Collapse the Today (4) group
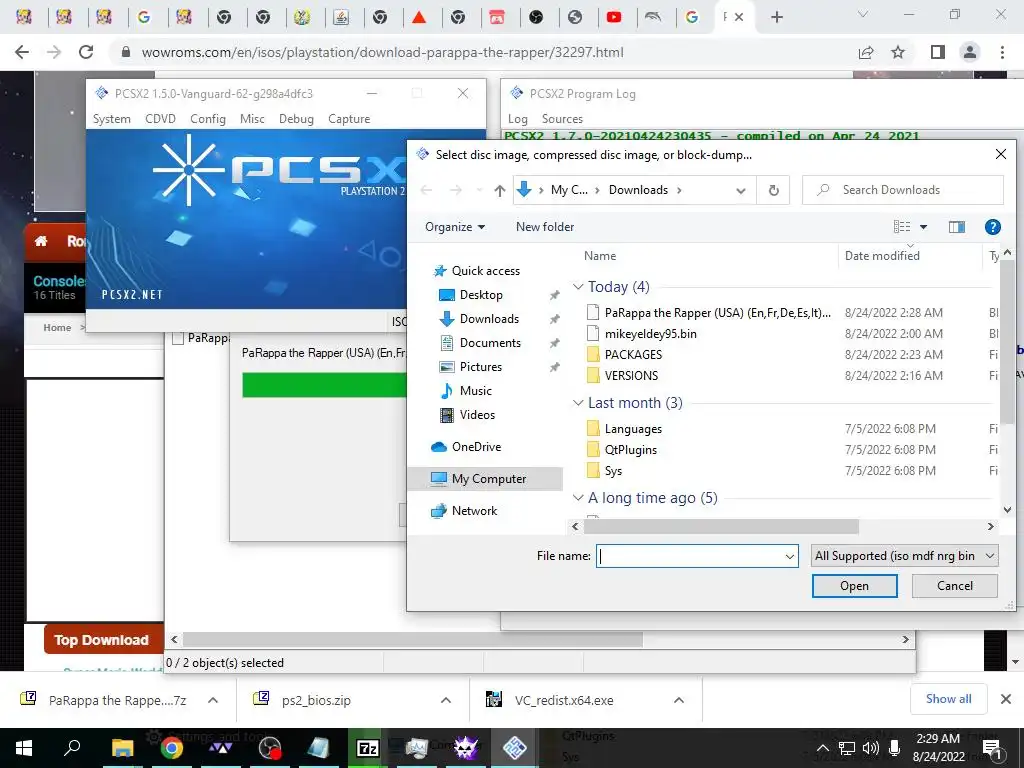 [x=577, y=287]
